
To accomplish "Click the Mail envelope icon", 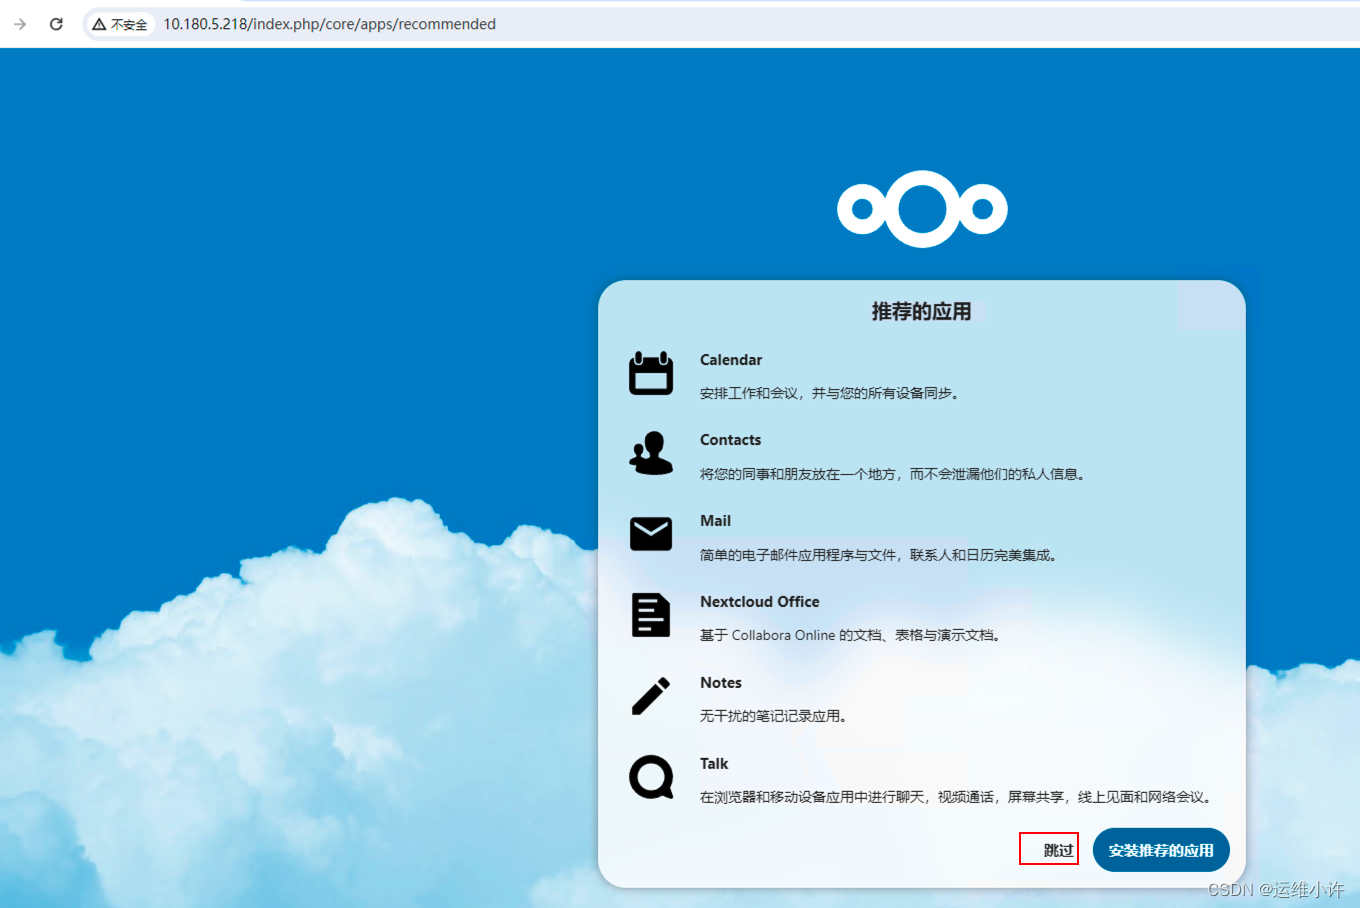I will point(651,534).
